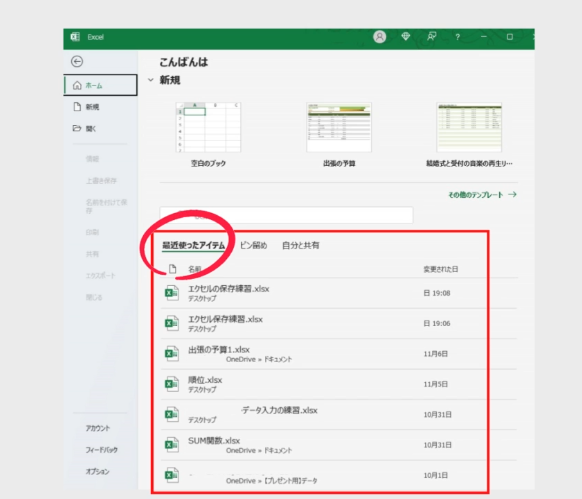This screenshot has width=582, height=499.
Task: Click date 11月6日 in the list
Action: coord(436,354)
